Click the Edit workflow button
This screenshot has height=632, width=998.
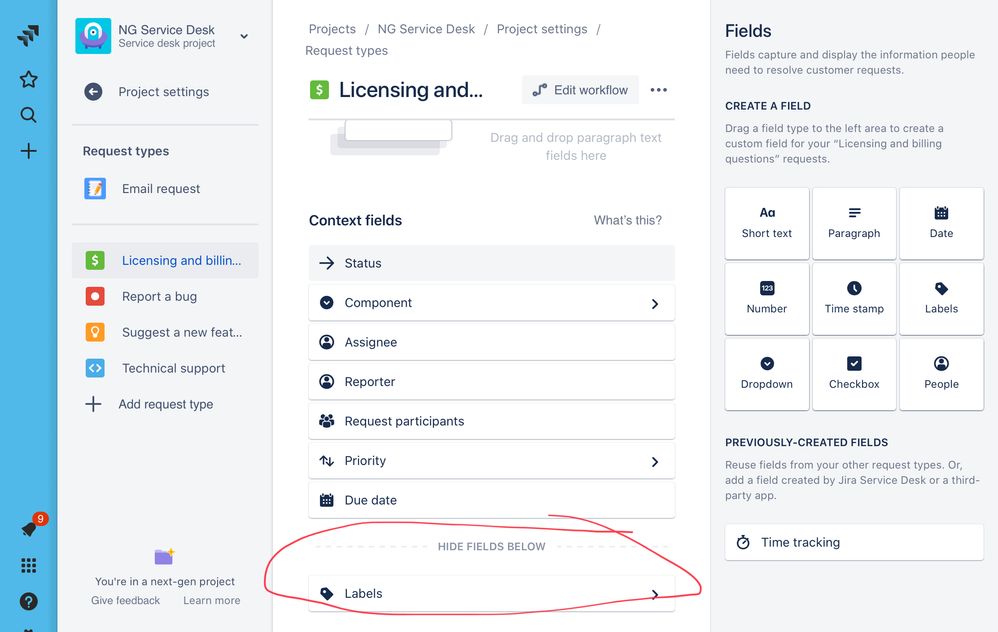pyautogui.click(x=580, y=90)
